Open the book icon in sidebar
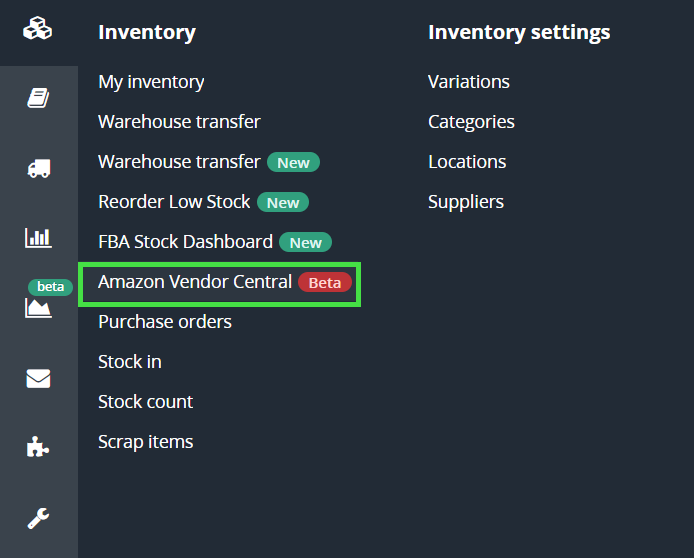694x558 pixels. click(38, 98)
